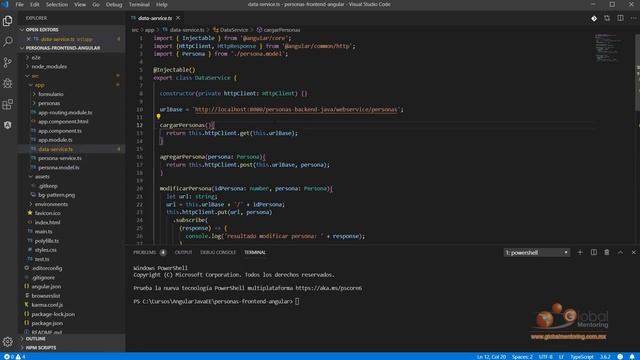Switch to the Debug Console tab
The height and width of the screenshot is (360, 640).
[218, 253]
